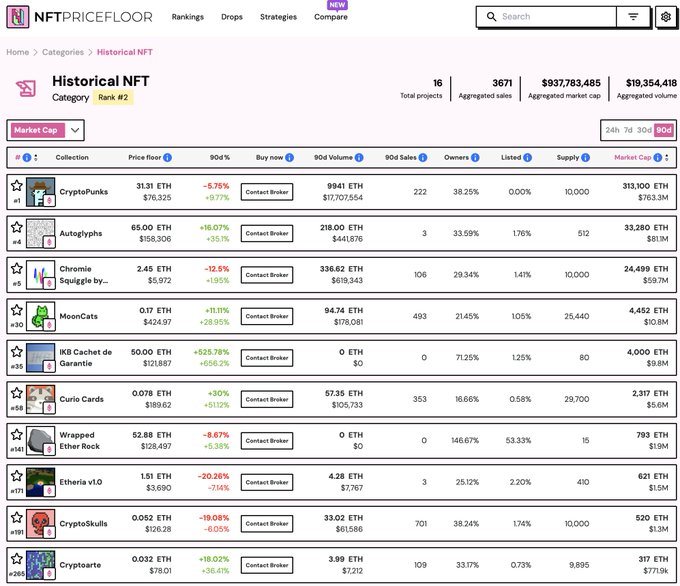
Task: Click the Etheria v1.0 collection name
Action: click(81, 482)
